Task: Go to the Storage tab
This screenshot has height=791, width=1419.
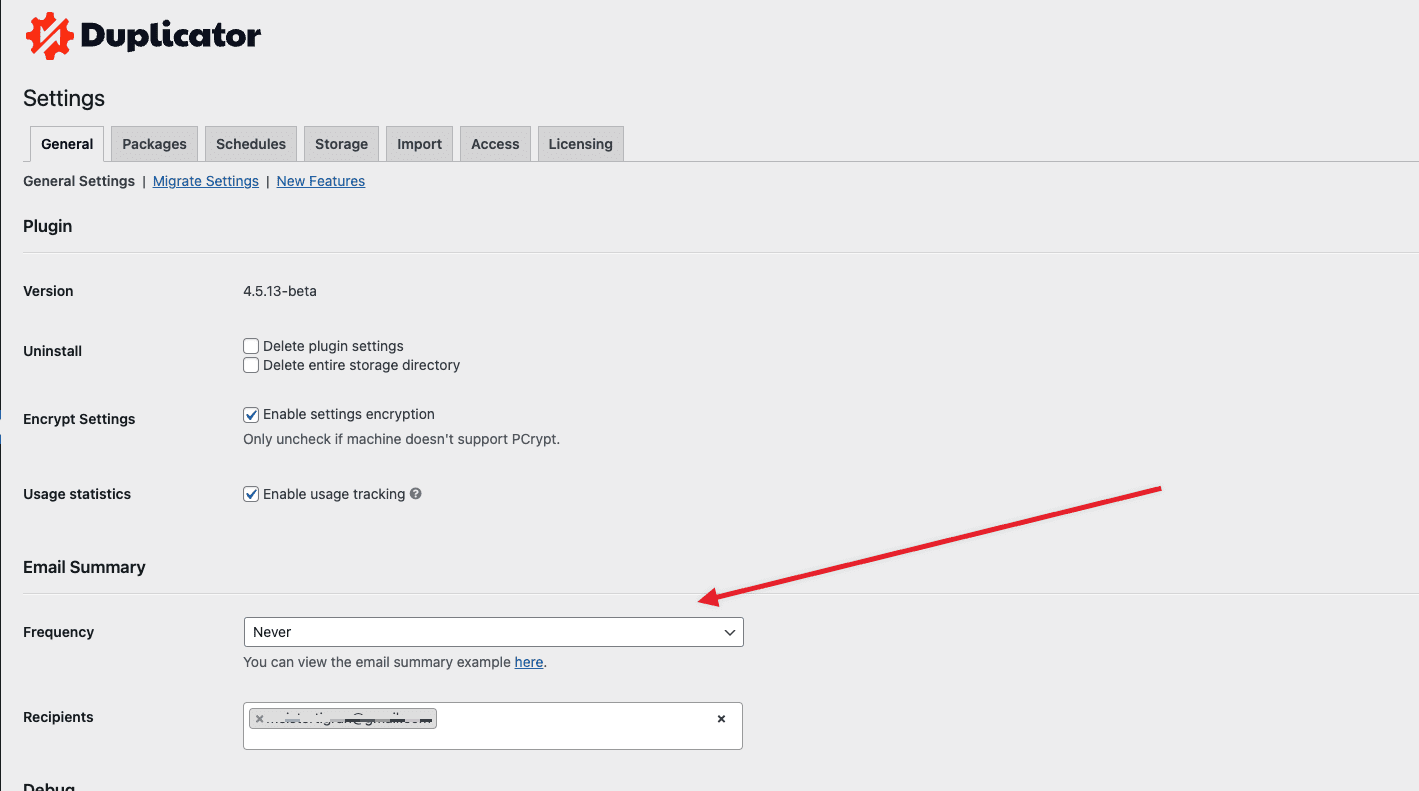Action: pyautogui.click(x=341, y=144)
